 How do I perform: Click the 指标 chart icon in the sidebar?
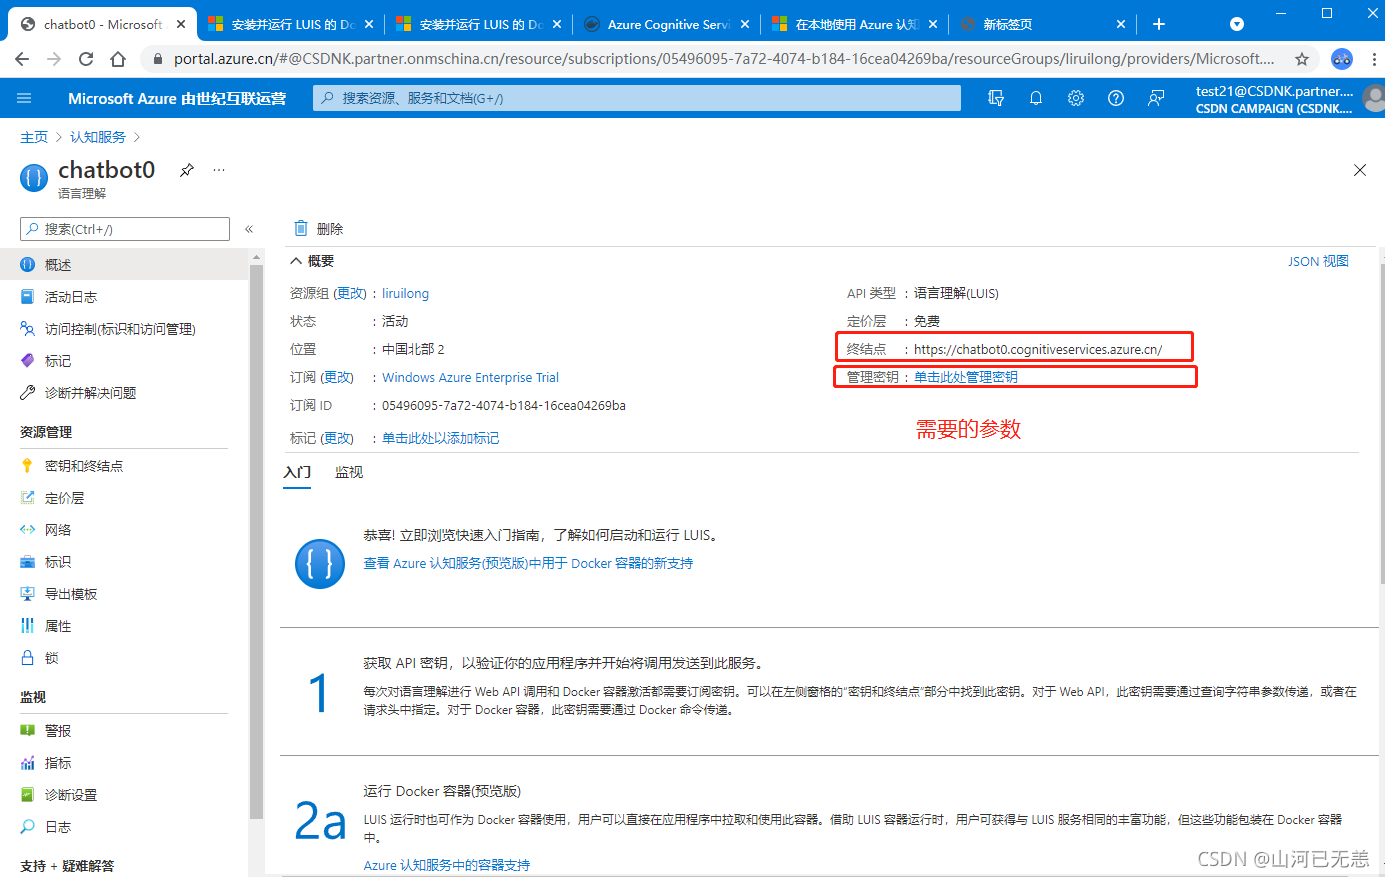click(28, 763)
